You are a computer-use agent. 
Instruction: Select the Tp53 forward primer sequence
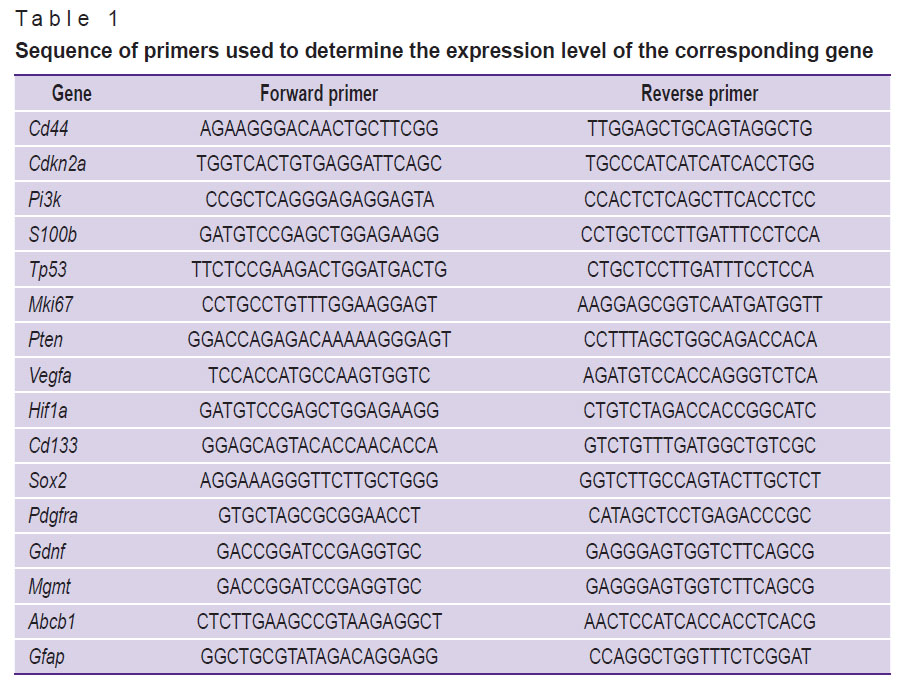coord(319,270)
